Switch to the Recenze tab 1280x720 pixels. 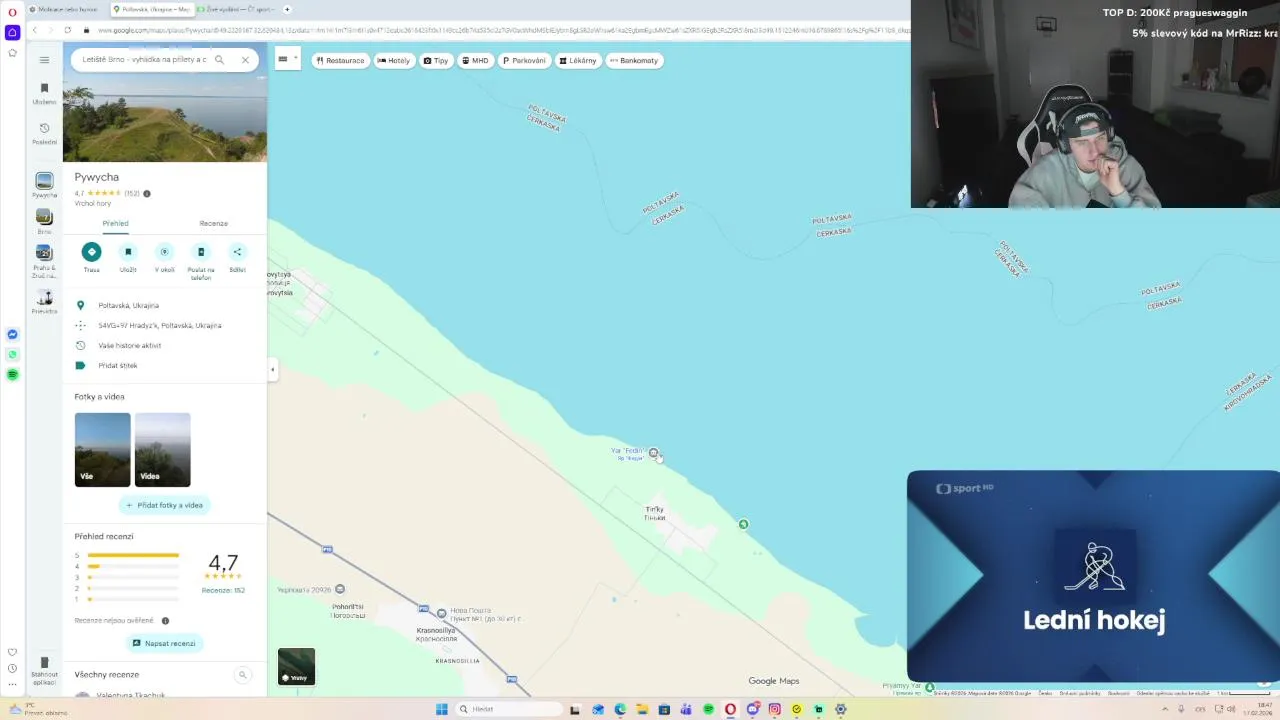[x=213, y=223]
